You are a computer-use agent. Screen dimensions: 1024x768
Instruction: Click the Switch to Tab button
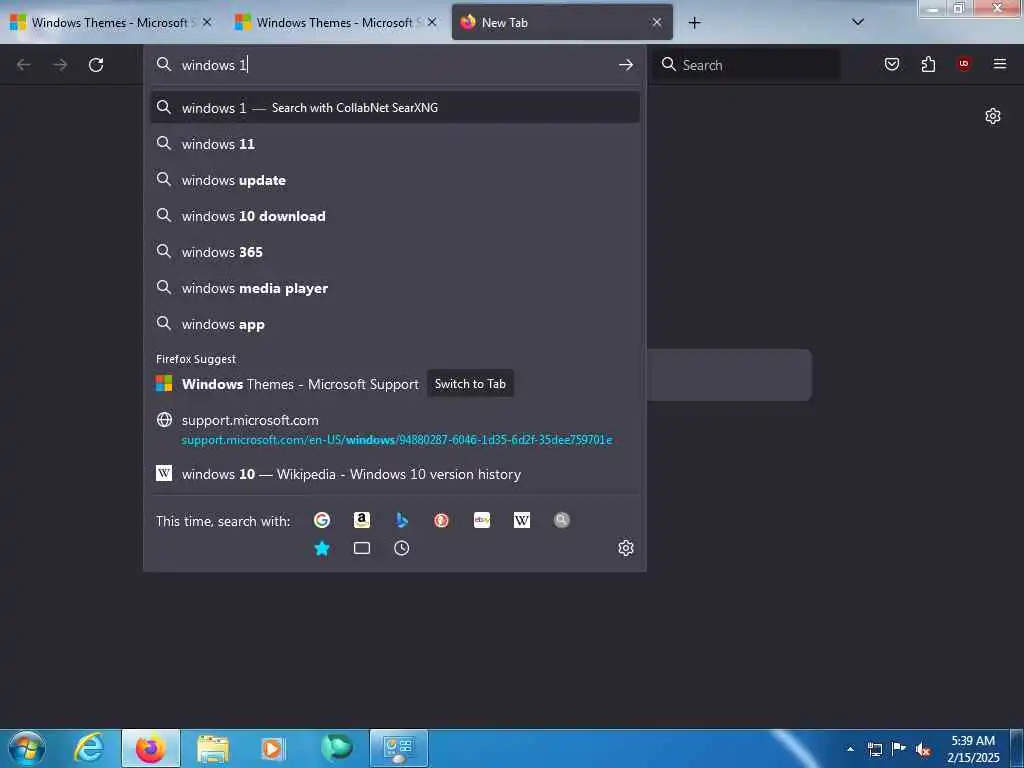[x=470, y=384]
